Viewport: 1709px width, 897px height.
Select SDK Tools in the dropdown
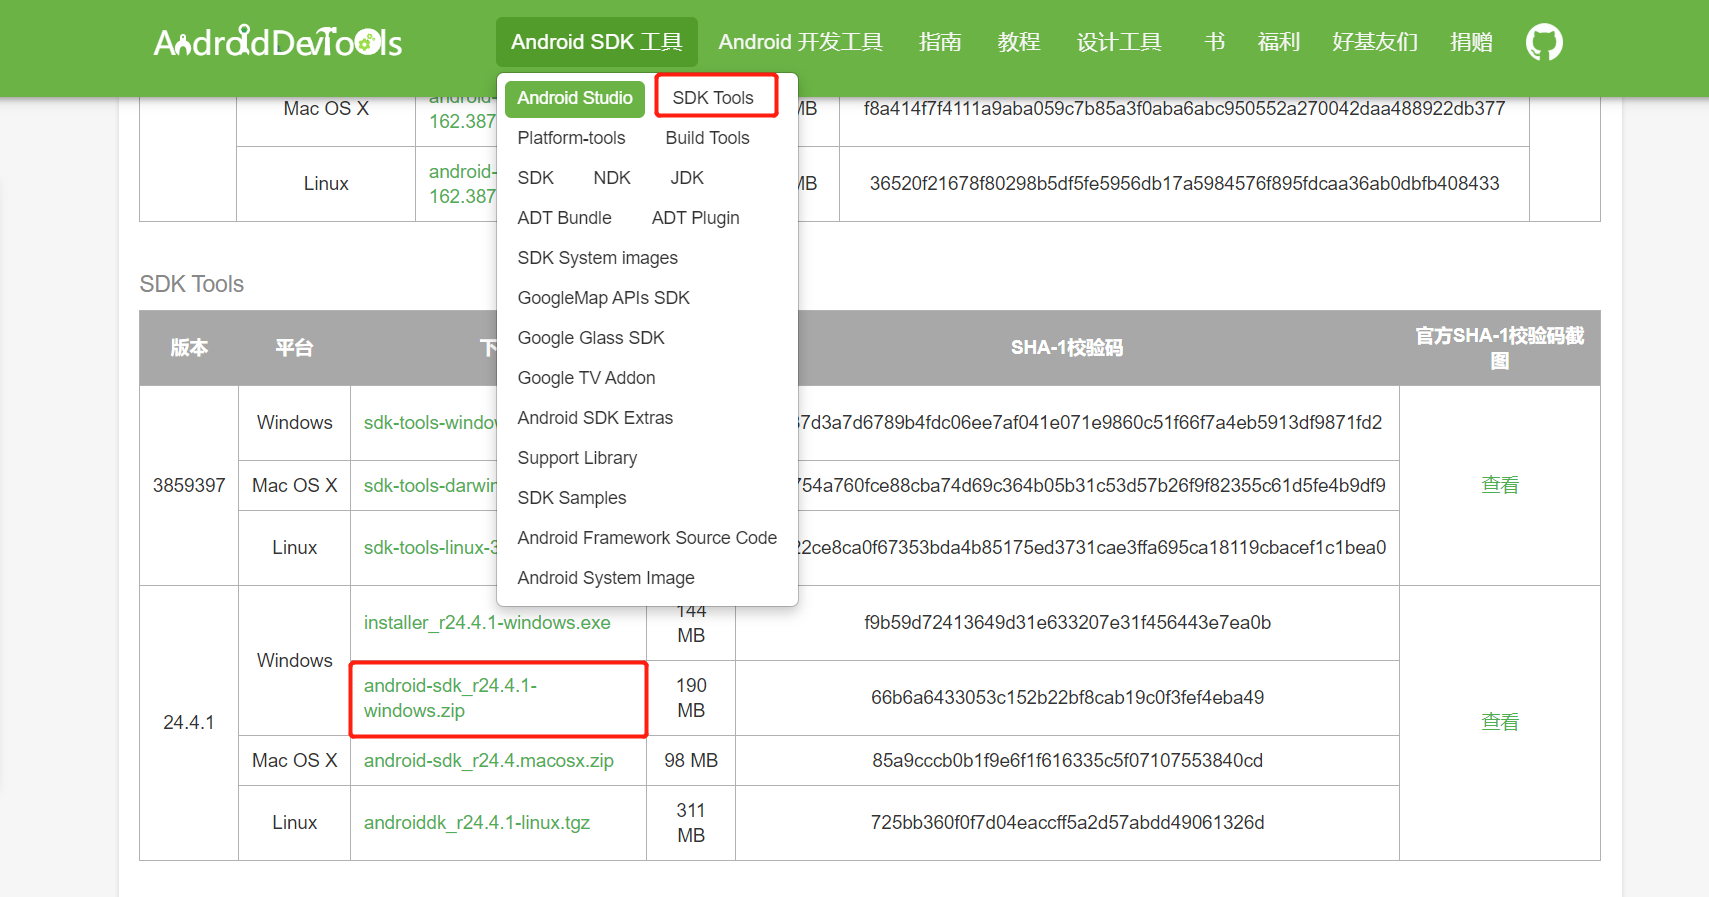[713, 98]
